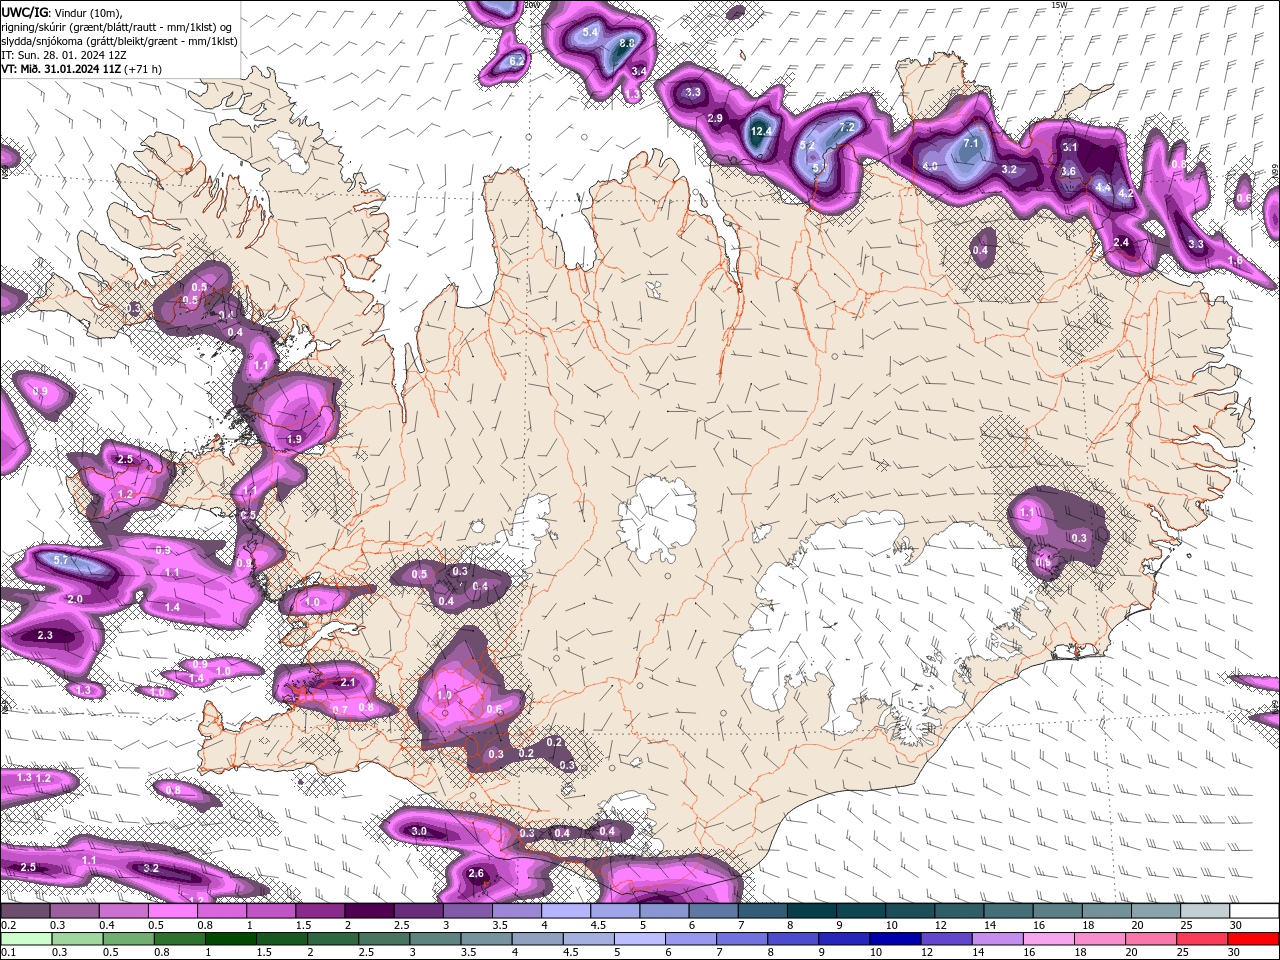Click the 4.0 precipitation value label
This screenshot has height=960, width=1280.
click(x=930, y=167)
